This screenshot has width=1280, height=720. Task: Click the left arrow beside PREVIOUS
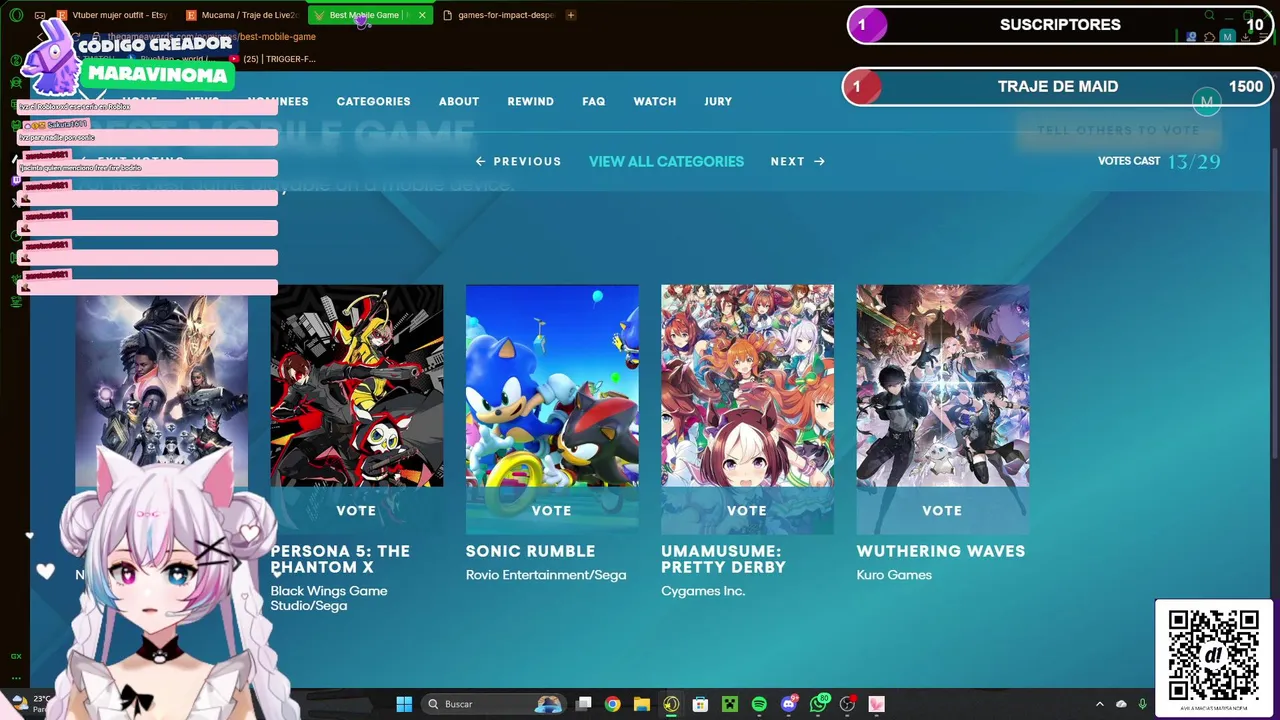coord(480,161)
